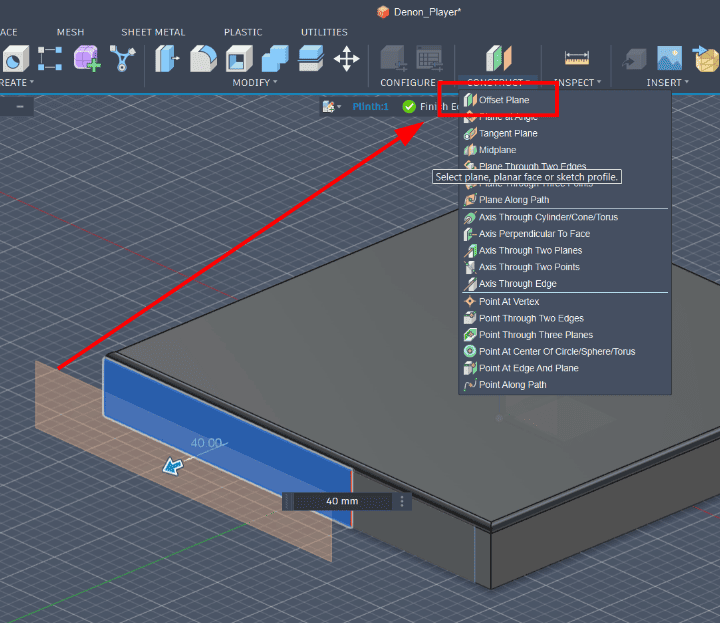The height and width of the screenshot is (623, 720).
Task: Click the 40 mm distance input field
Action: pyautogui.click(x=342, y=501)
